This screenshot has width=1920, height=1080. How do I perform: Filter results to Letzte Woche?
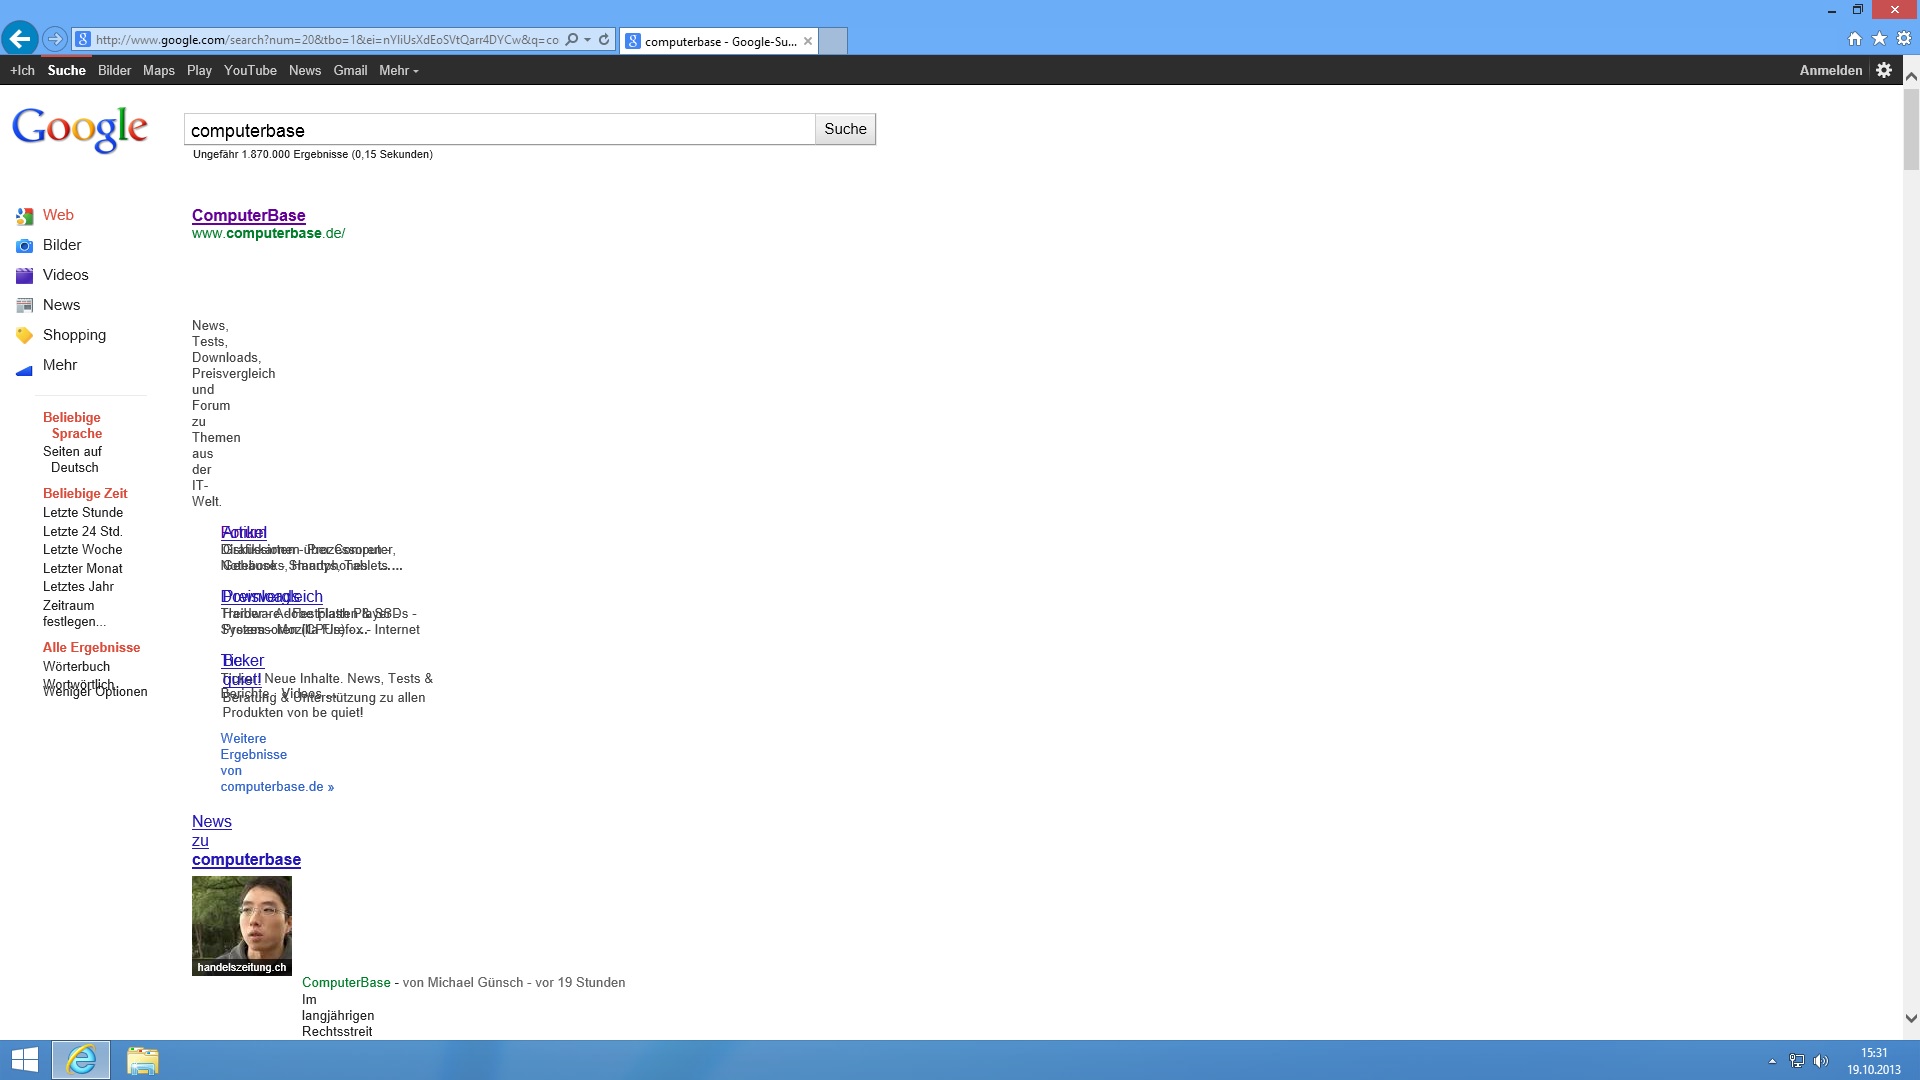coord(82,549)
